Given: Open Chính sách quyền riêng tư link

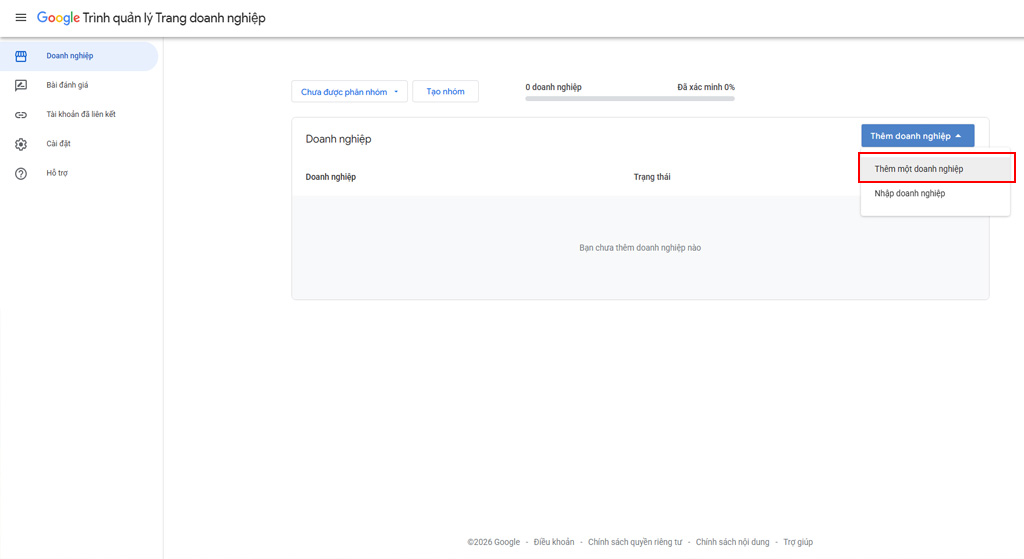Looking at the screenshot, I should coord(635,542).
